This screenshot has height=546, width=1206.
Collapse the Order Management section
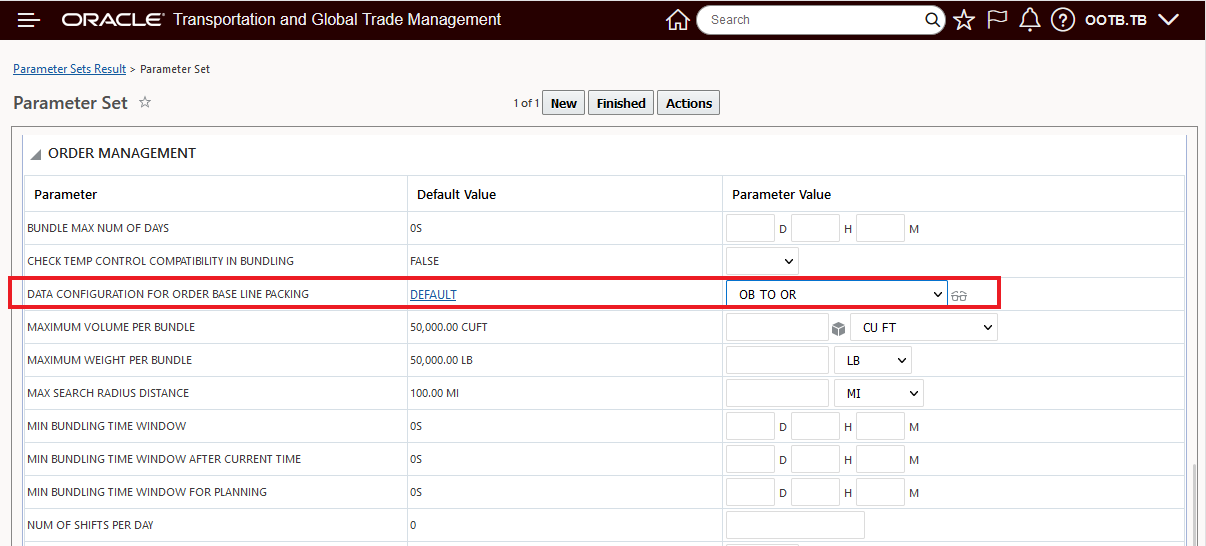tap(36, 154)
